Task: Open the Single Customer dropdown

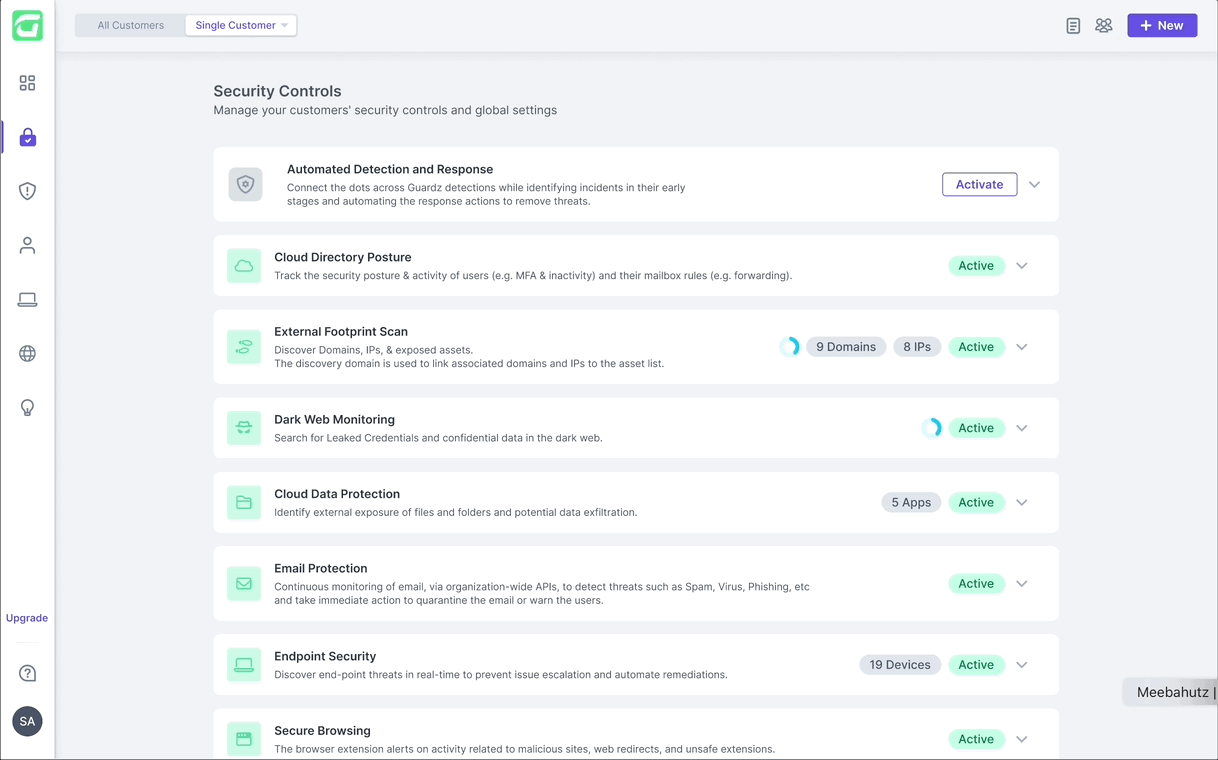Action: [241, 25]
